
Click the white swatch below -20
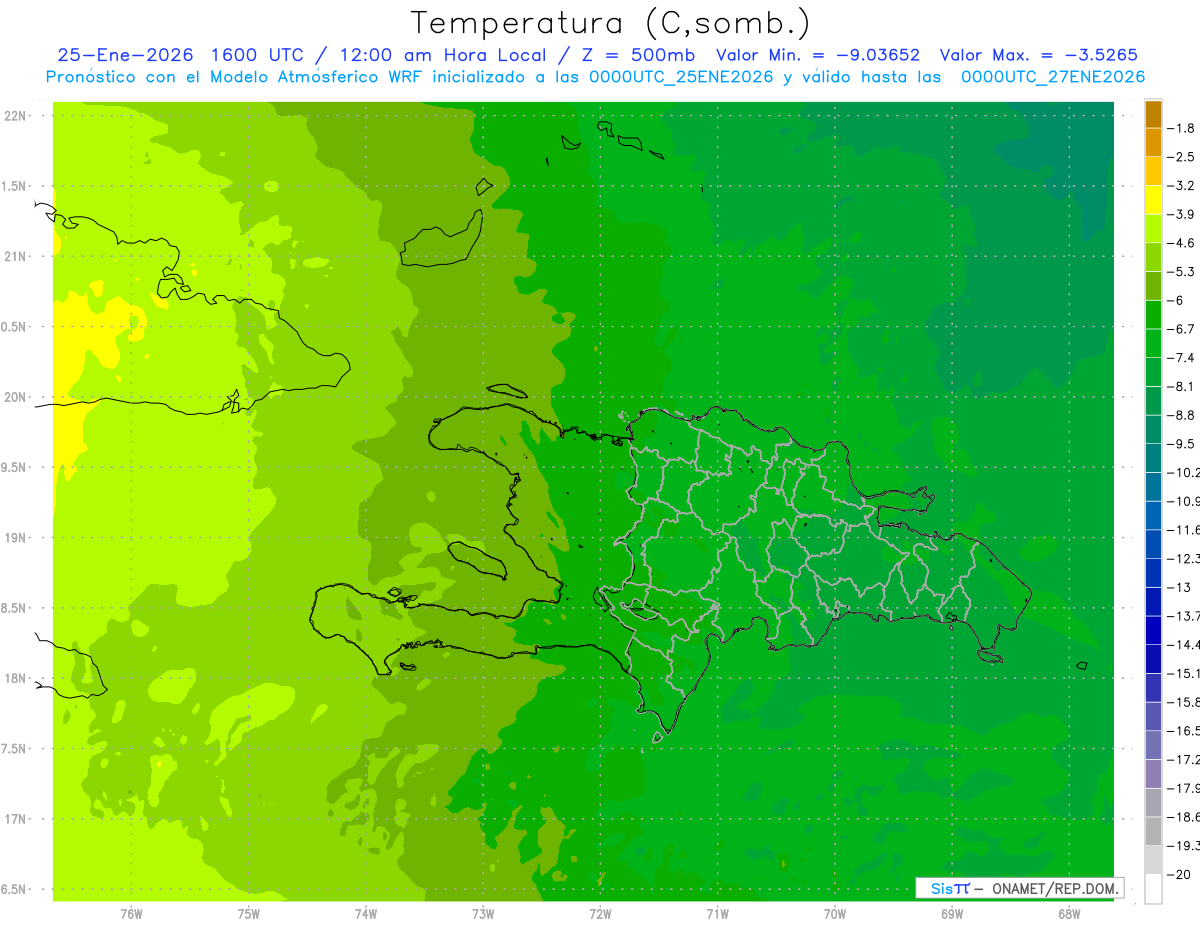(1153, 889)
